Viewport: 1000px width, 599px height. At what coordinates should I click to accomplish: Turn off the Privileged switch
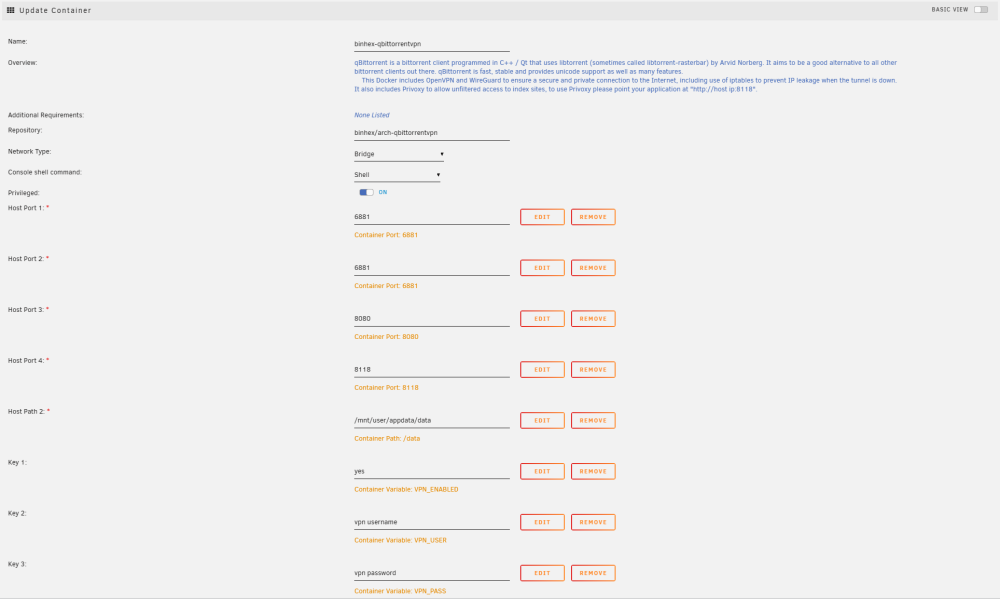[366, 192]
